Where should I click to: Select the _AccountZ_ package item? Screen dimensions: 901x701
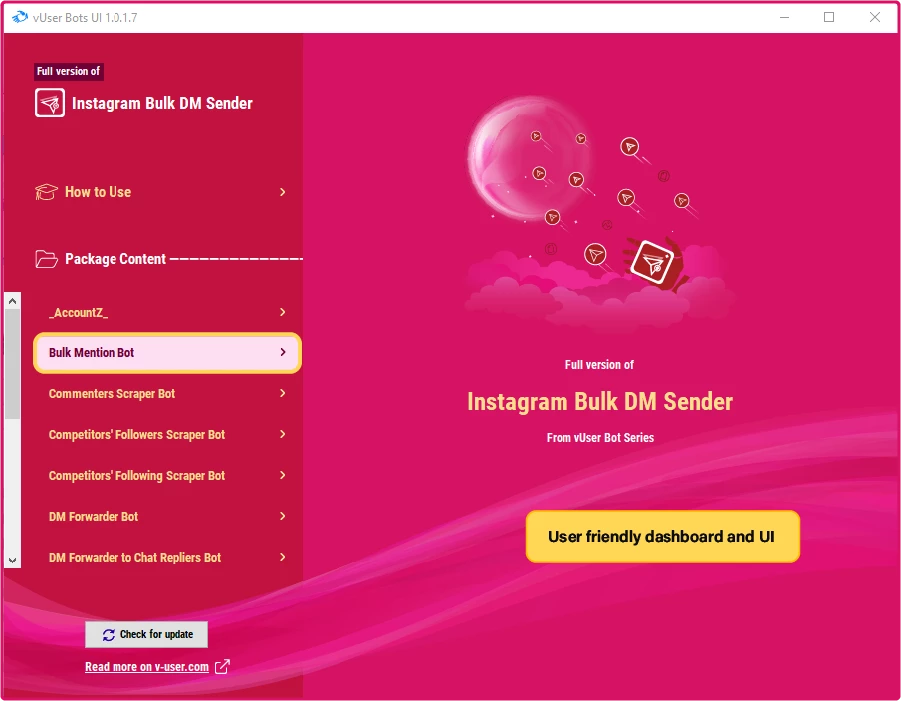(167, 312)
